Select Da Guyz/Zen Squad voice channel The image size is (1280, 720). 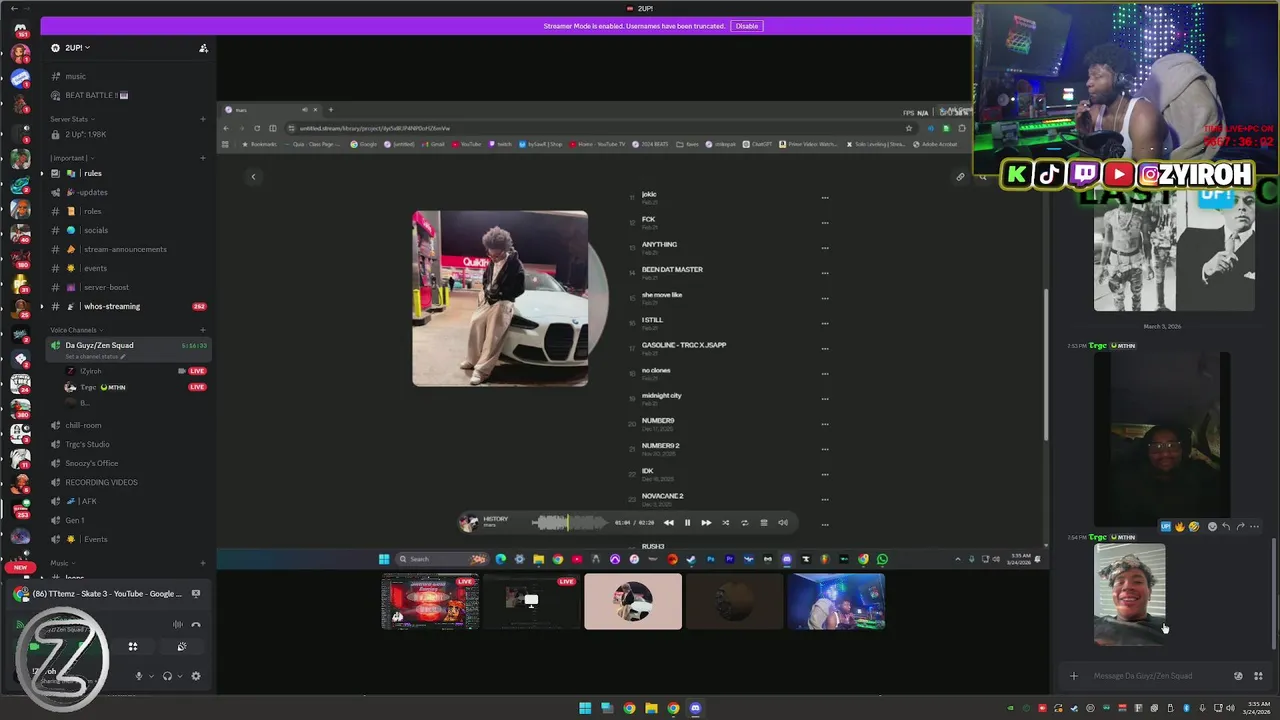(x=128, y=348)
